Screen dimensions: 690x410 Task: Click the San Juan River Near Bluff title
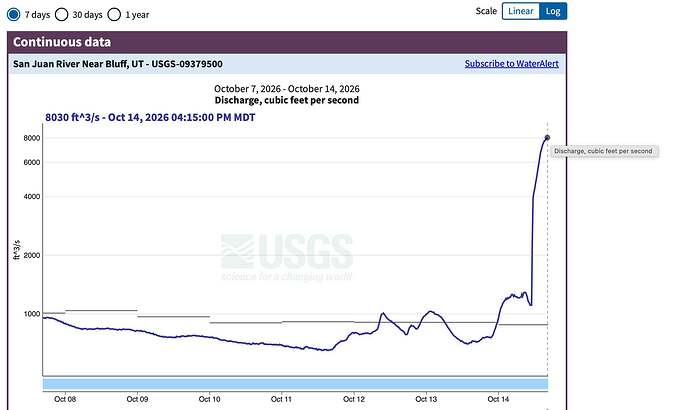tap(117, 64)
